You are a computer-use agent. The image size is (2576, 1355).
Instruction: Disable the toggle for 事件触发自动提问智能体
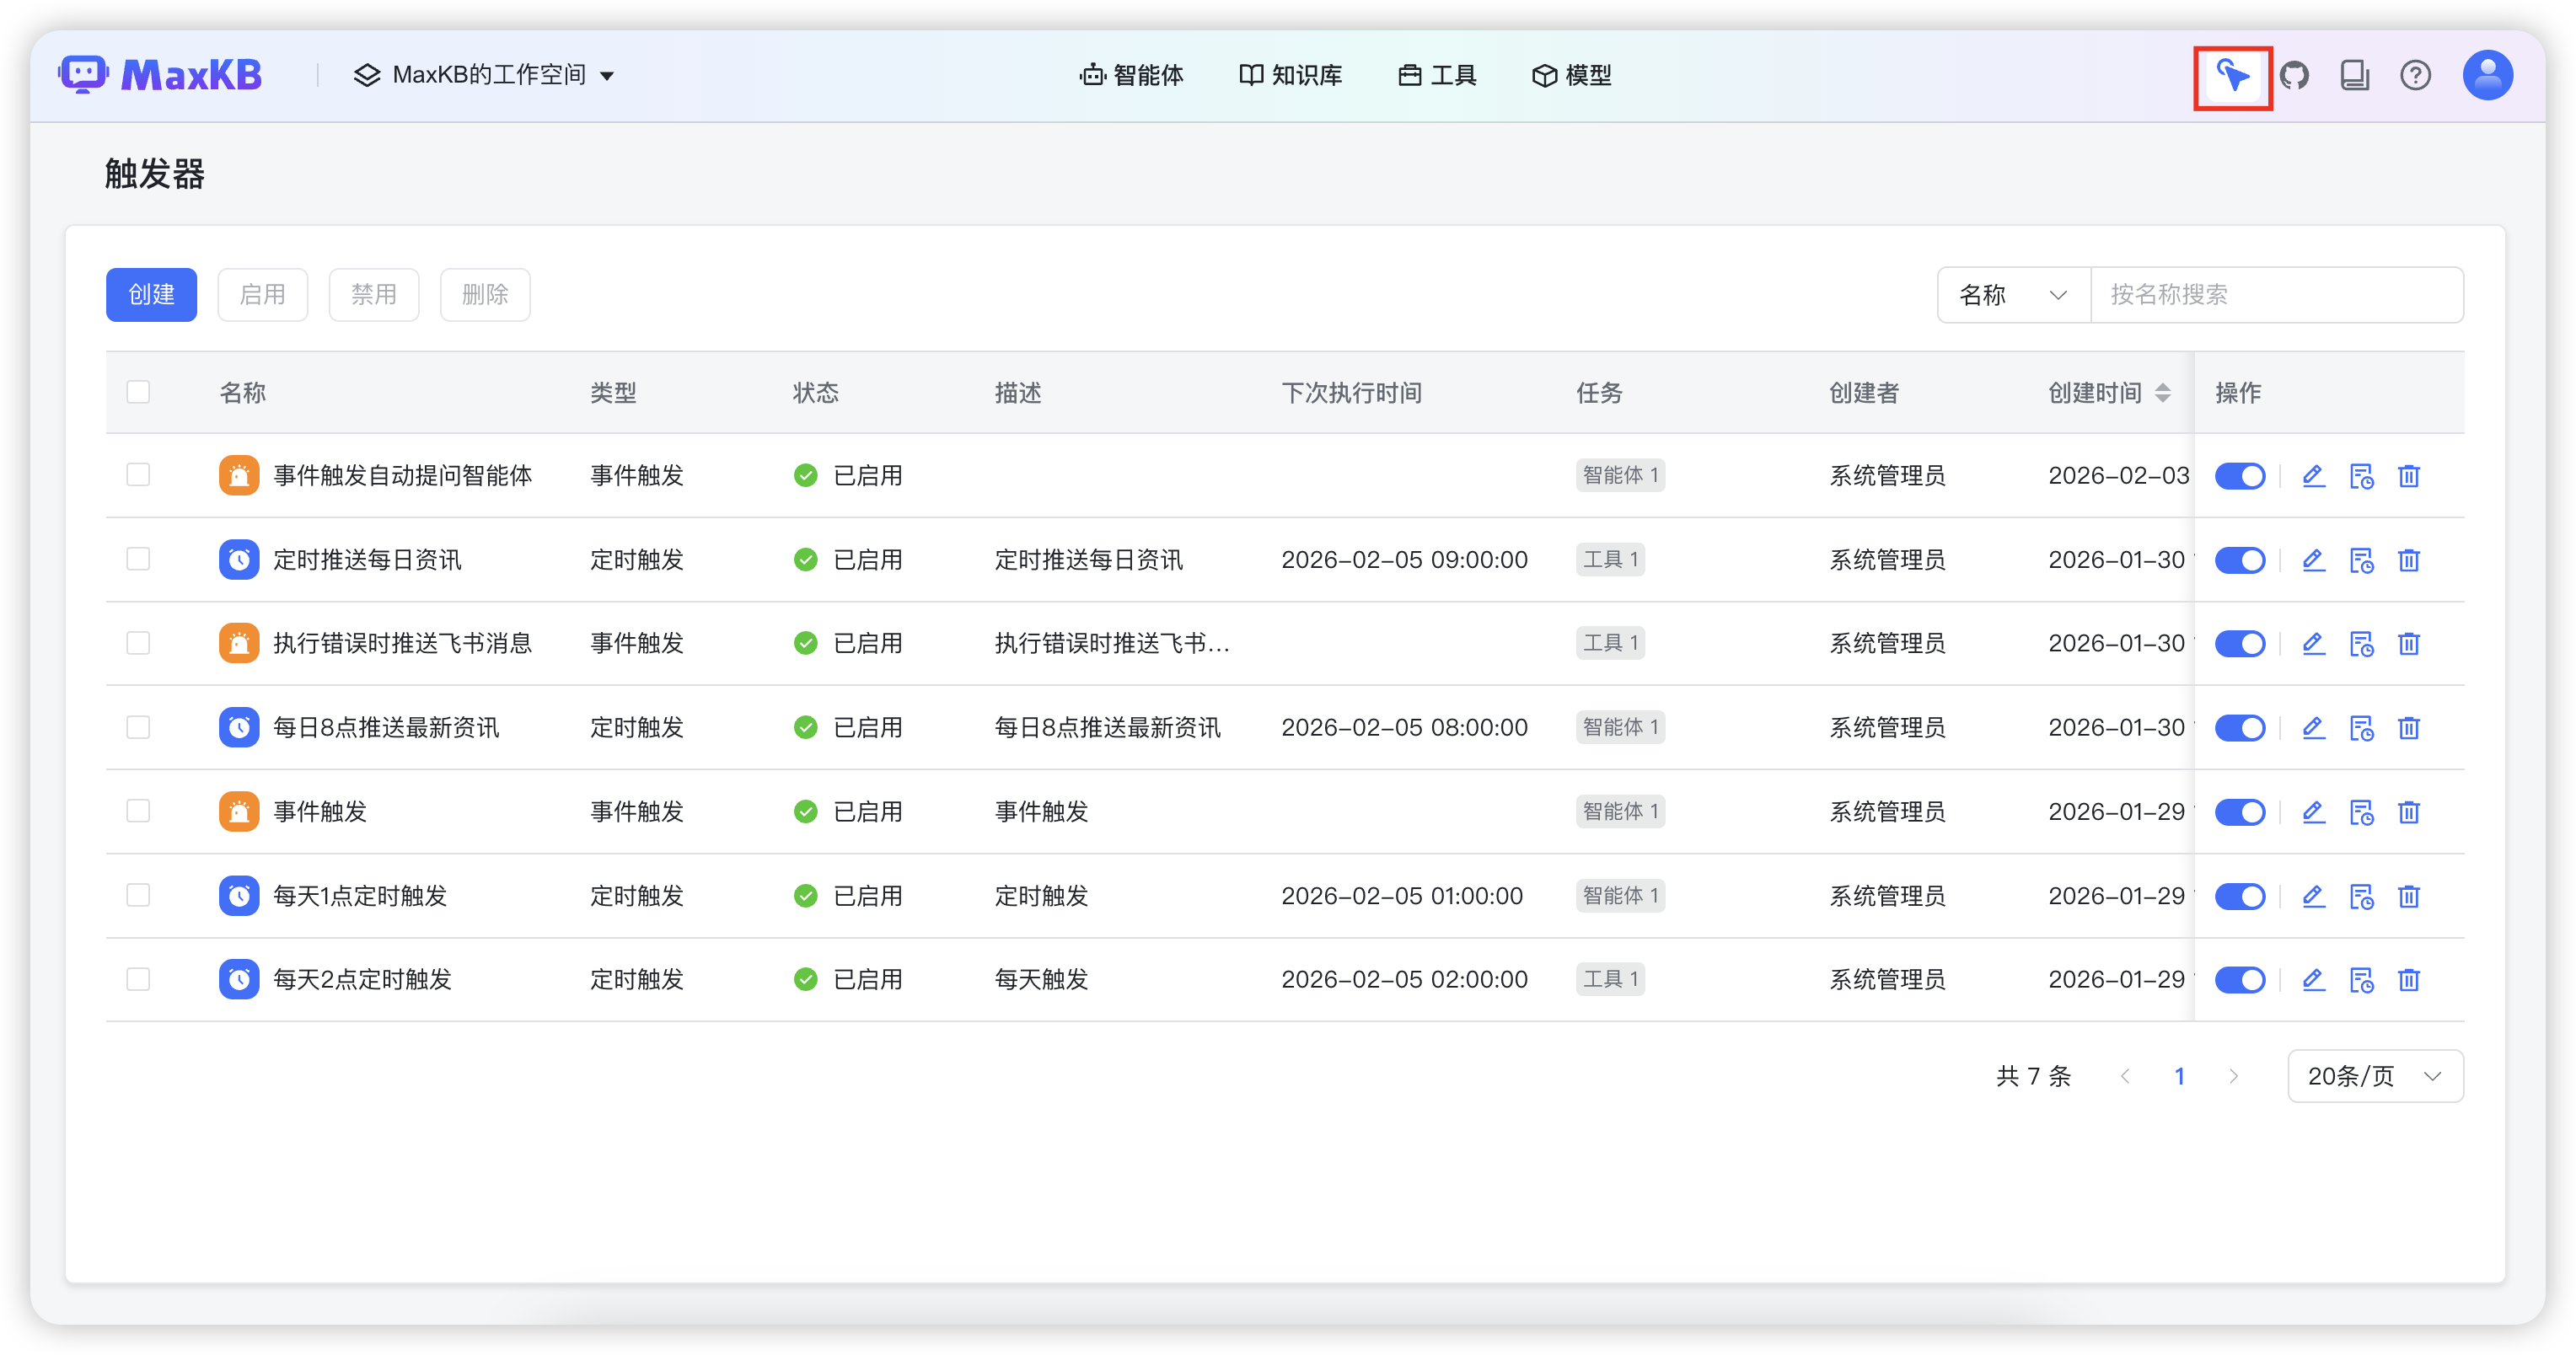point(2240,476)
